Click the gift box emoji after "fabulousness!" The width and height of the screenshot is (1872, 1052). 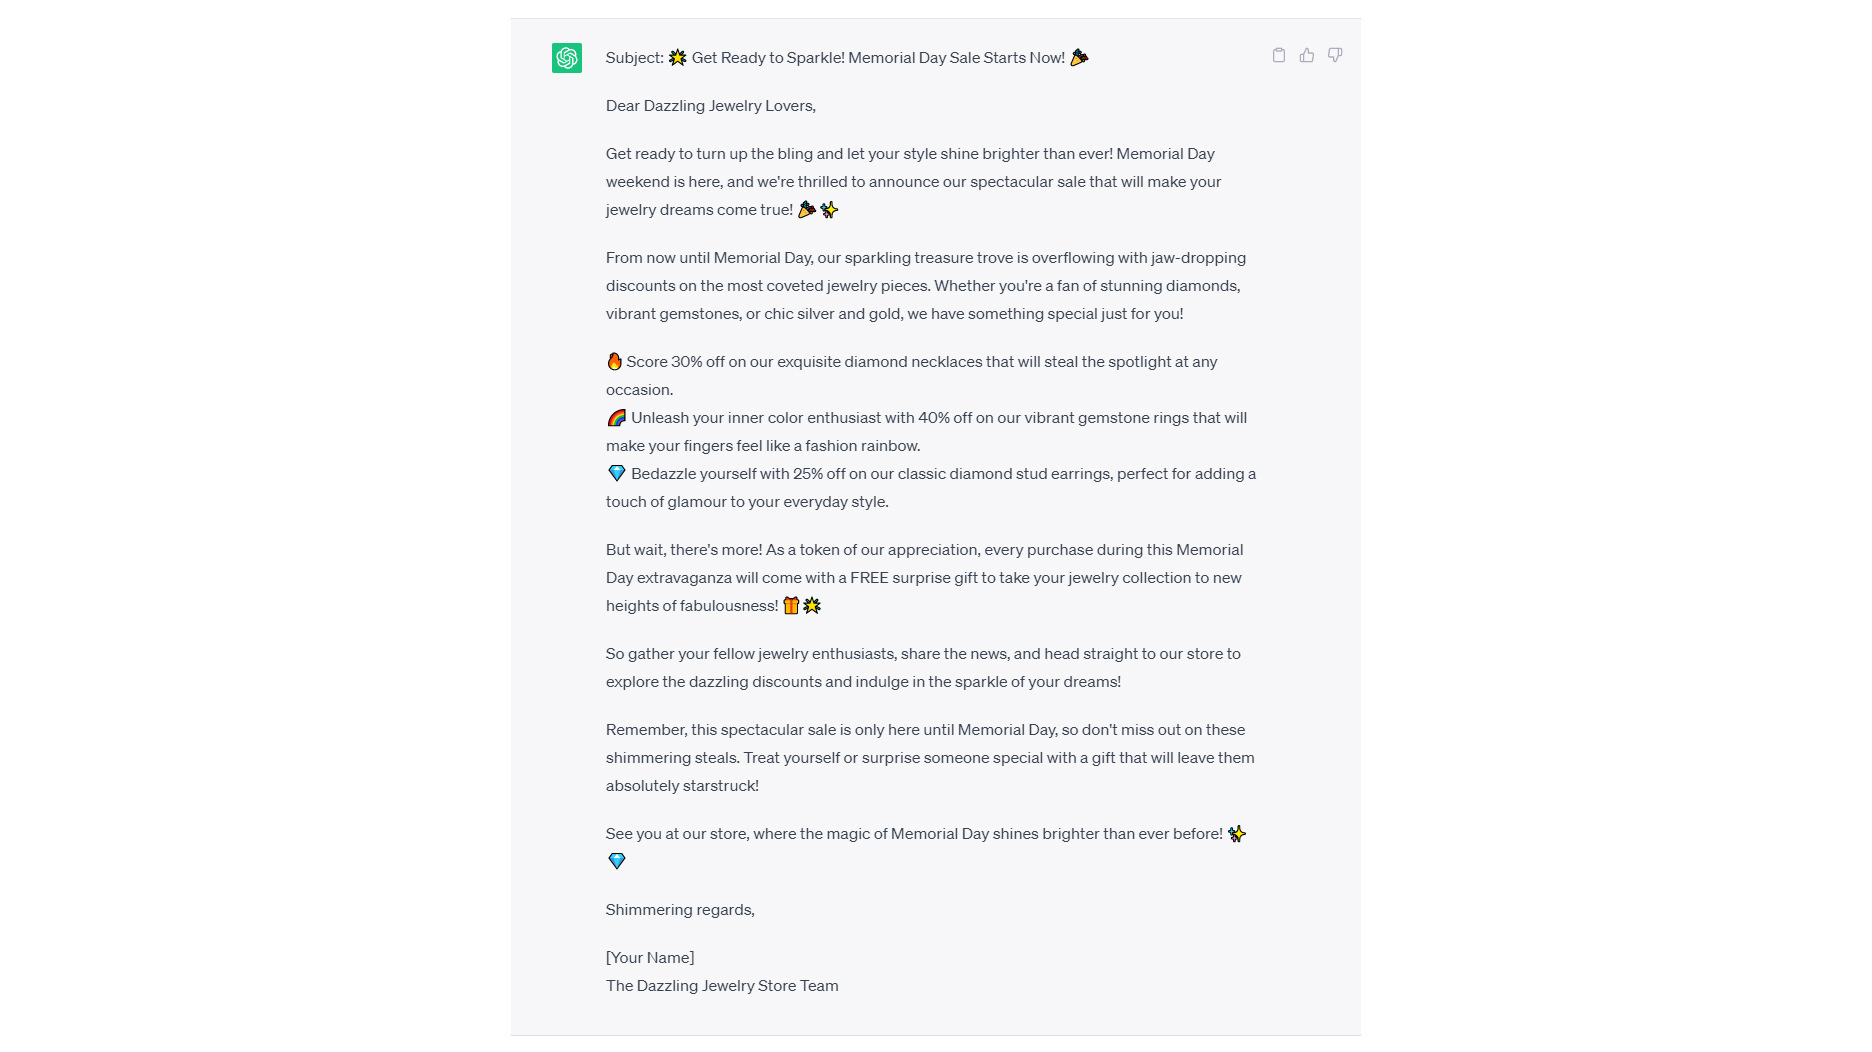[x=791, y=606]
